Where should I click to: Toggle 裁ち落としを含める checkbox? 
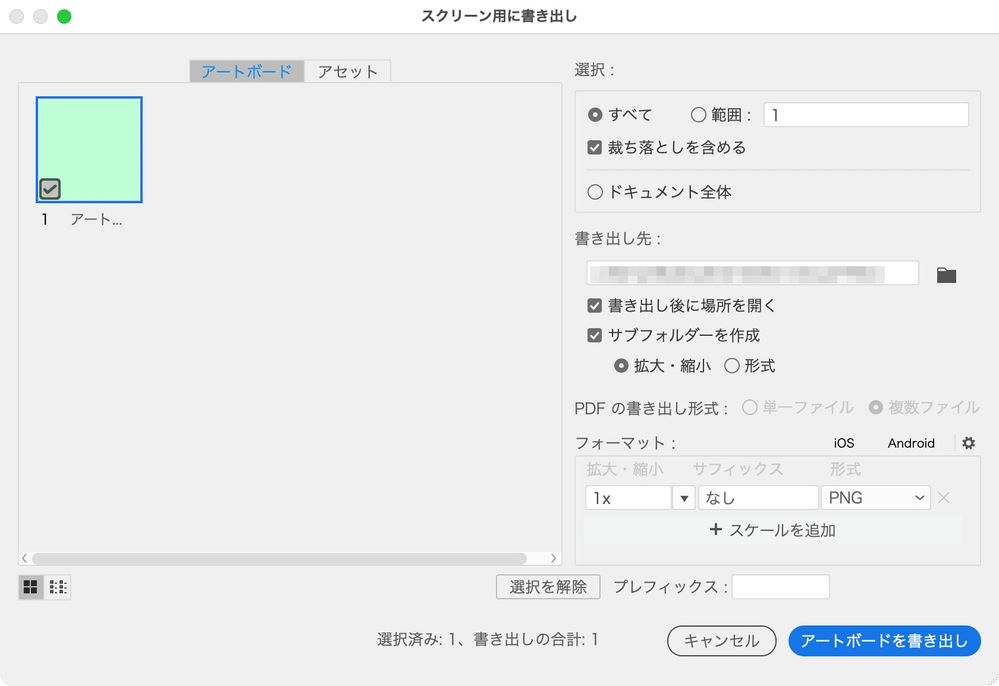(x=594, y=148)
